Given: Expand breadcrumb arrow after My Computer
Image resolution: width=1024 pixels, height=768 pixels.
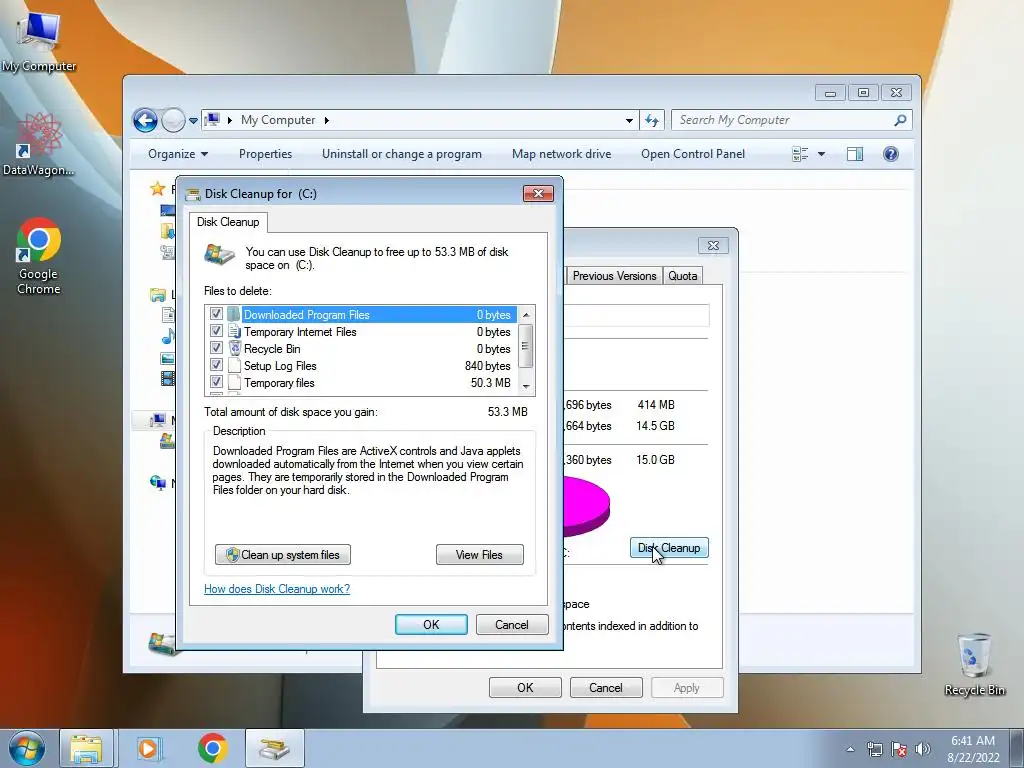Looking at the screenshot, I should click(x=327, y=120).
